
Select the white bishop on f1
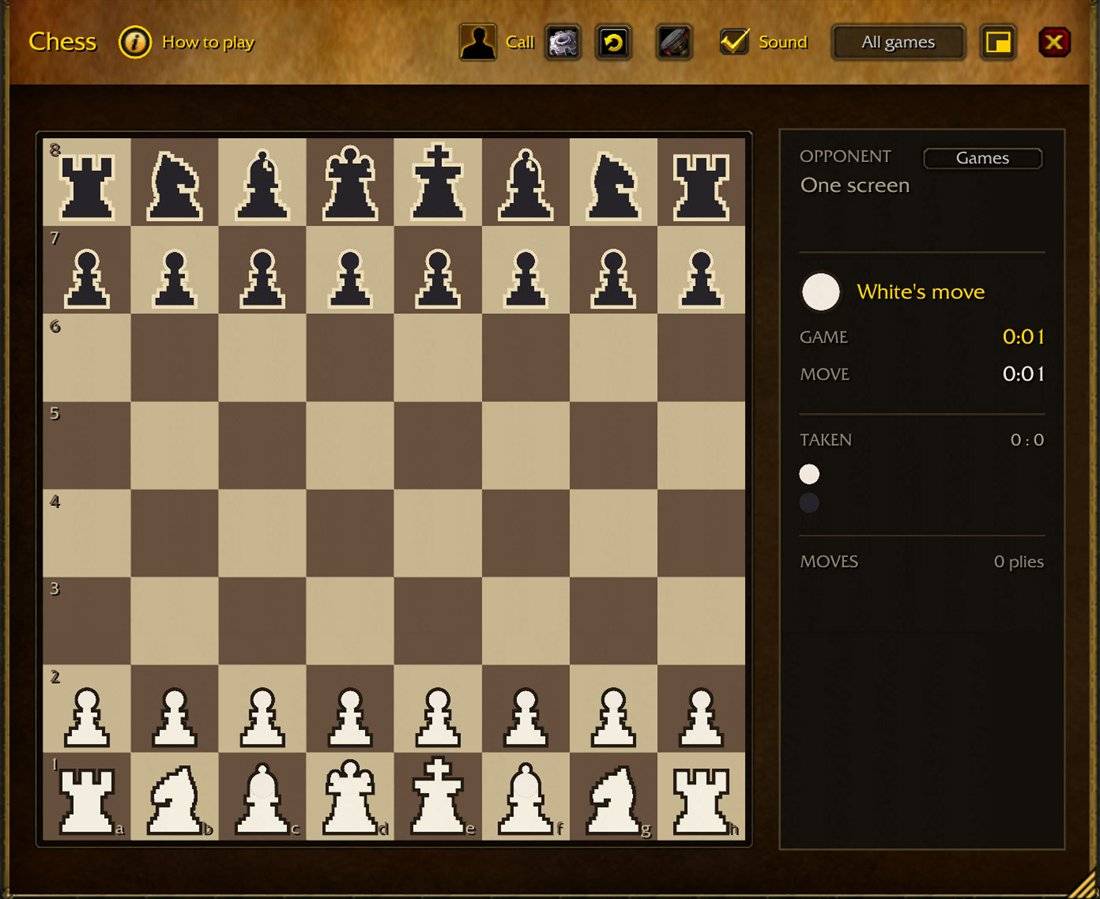pos(525,799)
